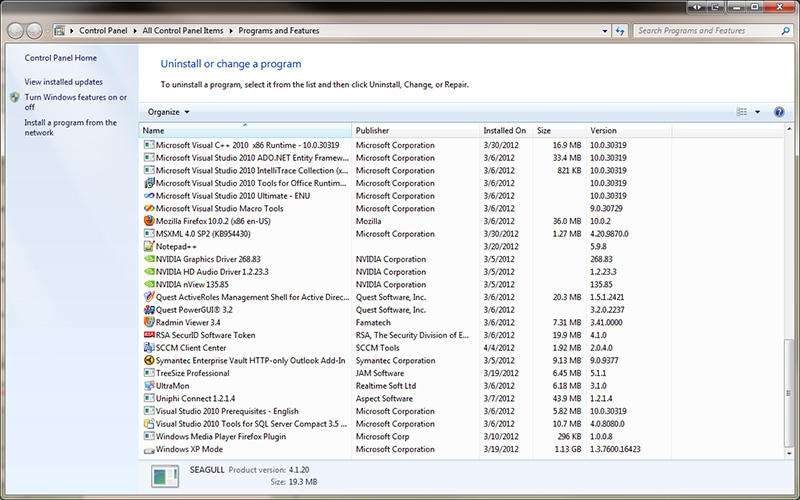Click the RSA SecurID Software Token icon
The width and height of the screenshot is (800, 500).
coord(149,335)
